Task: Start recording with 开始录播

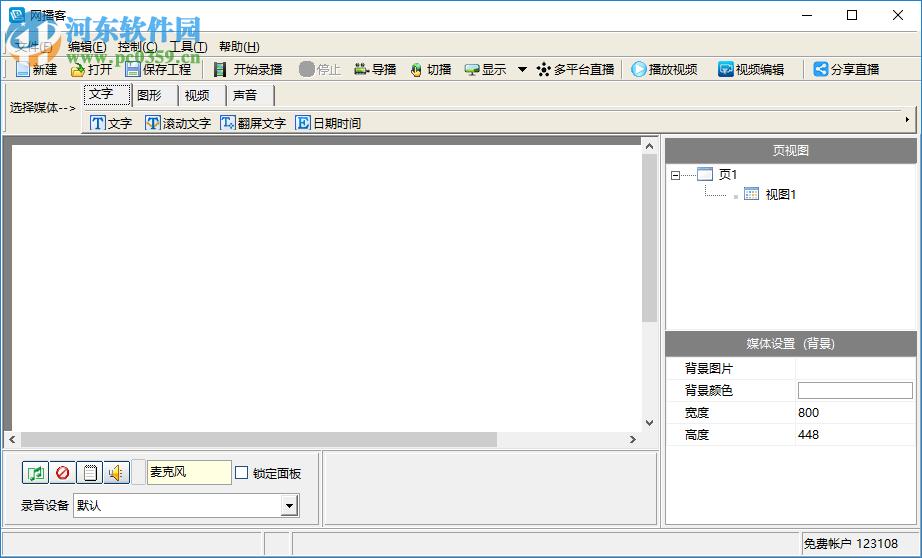Action: (248, 69)
